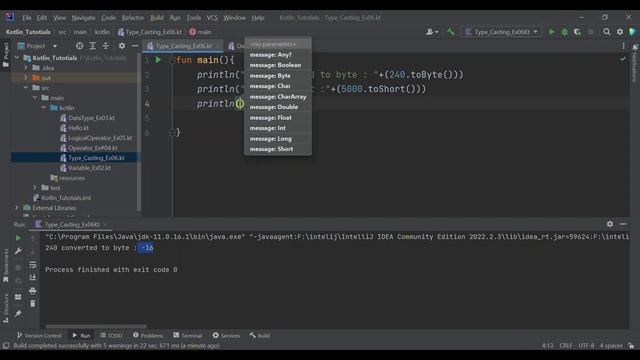Toggle soft-wrap in the Run console
The image size is (640, 360).
33,265
